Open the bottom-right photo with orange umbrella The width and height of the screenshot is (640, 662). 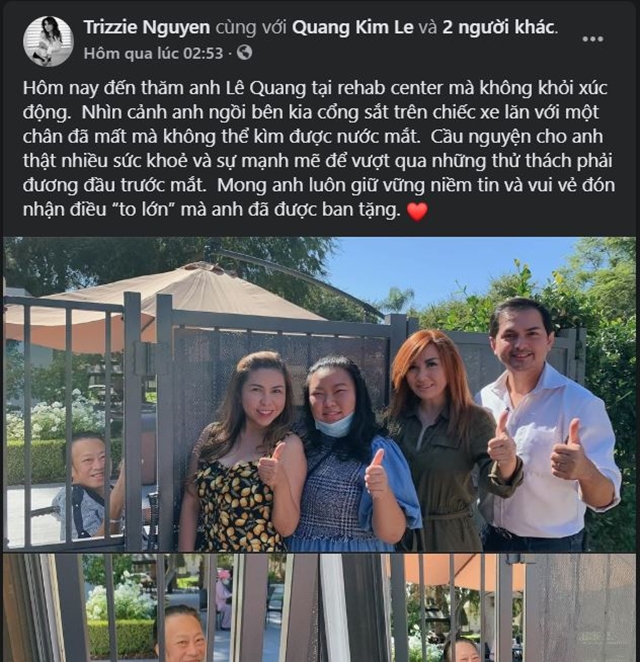click(478, 608)
